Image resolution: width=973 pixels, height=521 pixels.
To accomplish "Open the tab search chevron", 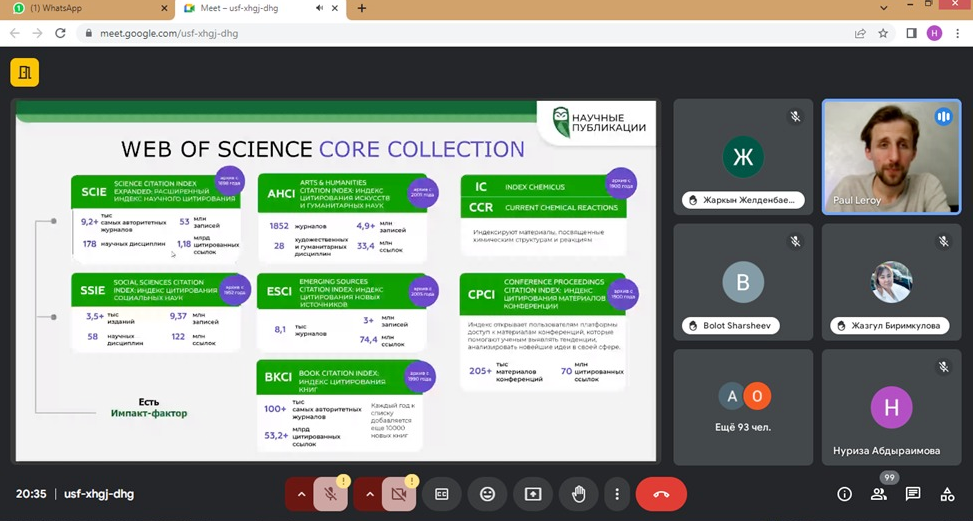I will coord(884,8).
